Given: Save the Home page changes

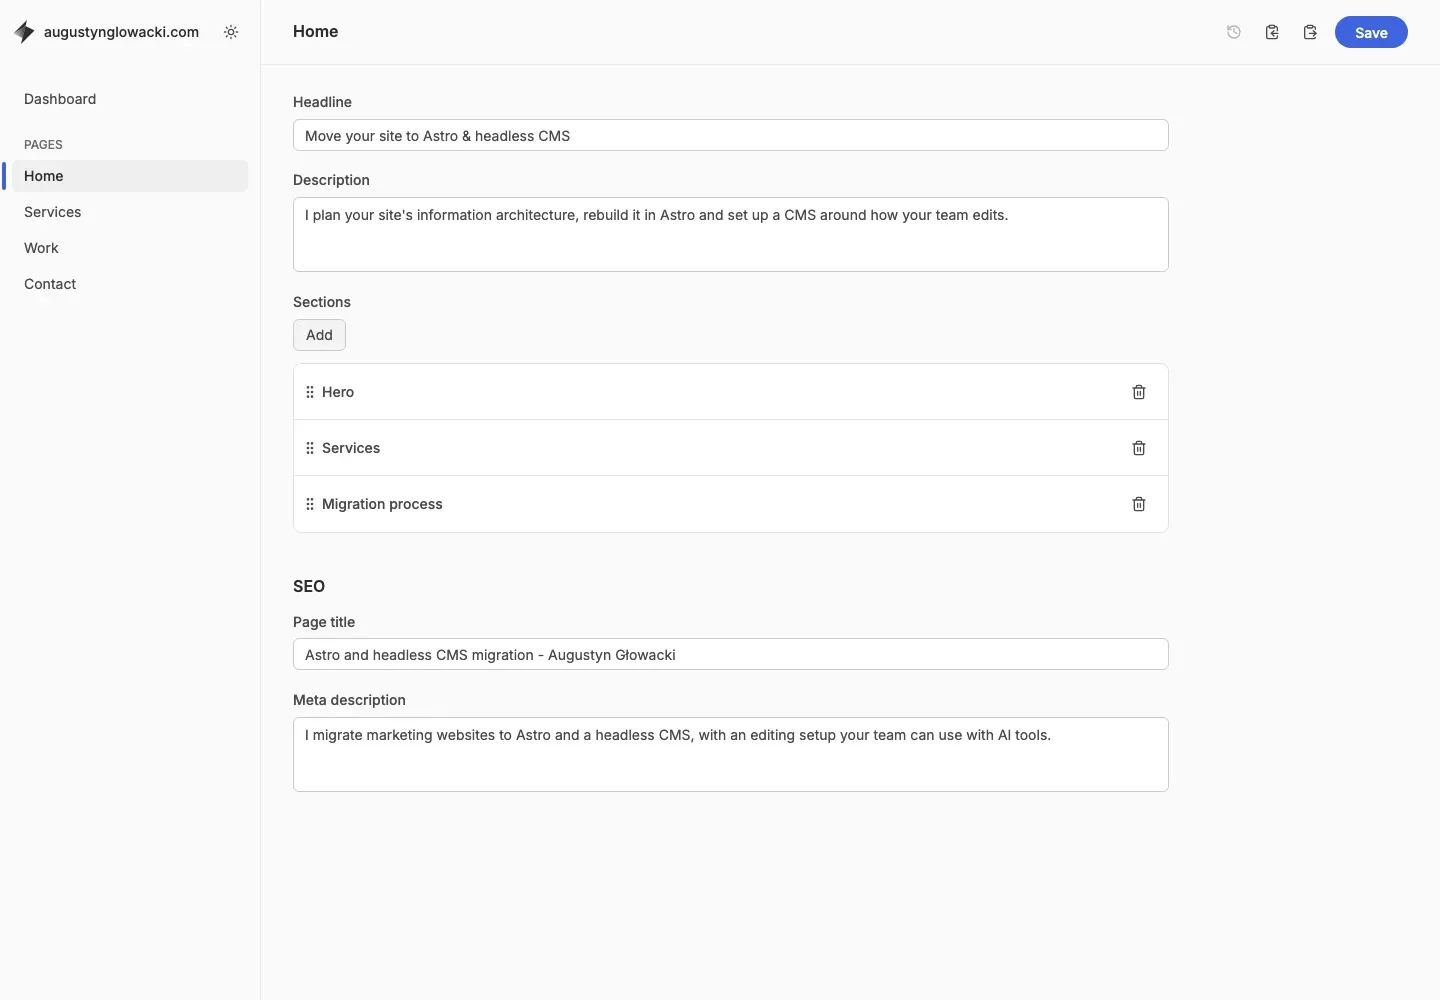Looking at the screenshot, I should pyautogui.click(x=1371, y=32).
